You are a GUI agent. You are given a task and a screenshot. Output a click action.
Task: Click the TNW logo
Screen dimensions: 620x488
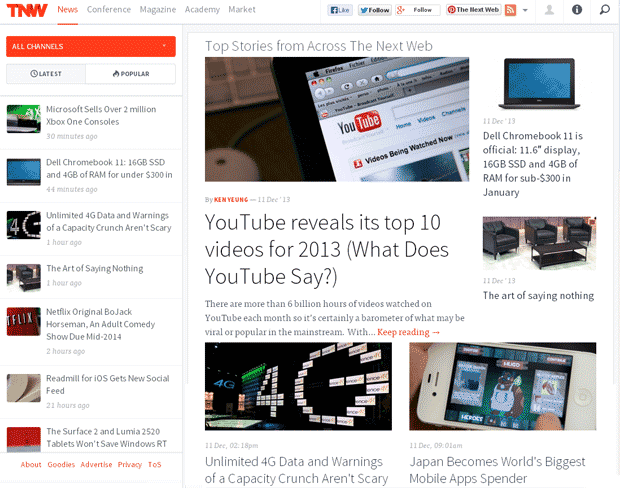coord(27,10)
